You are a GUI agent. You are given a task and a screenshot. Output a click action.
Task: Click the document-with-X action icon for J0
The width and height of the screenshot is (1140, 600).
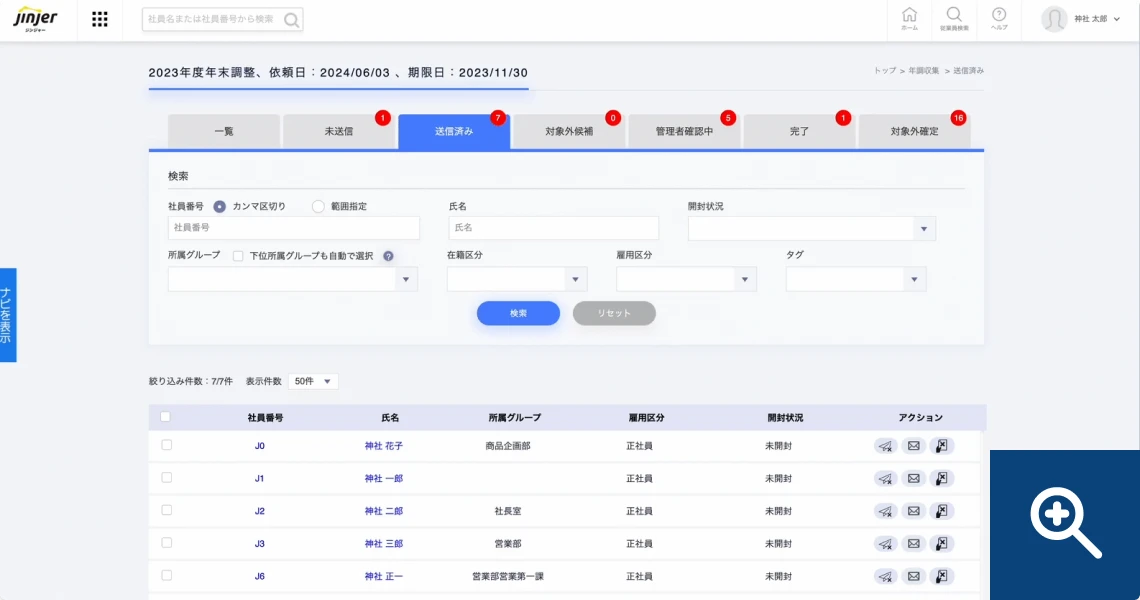coord(942,446)
